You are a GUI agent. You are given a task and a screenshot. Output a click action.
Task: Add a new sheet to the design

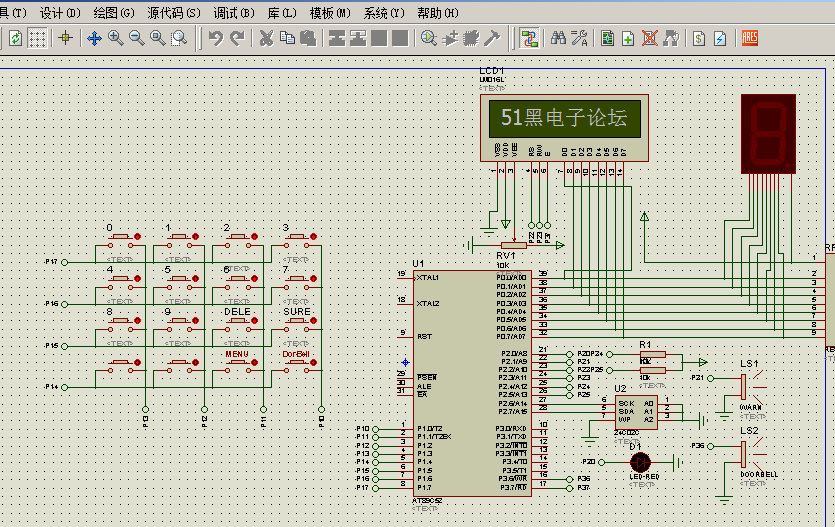(628, 39)
